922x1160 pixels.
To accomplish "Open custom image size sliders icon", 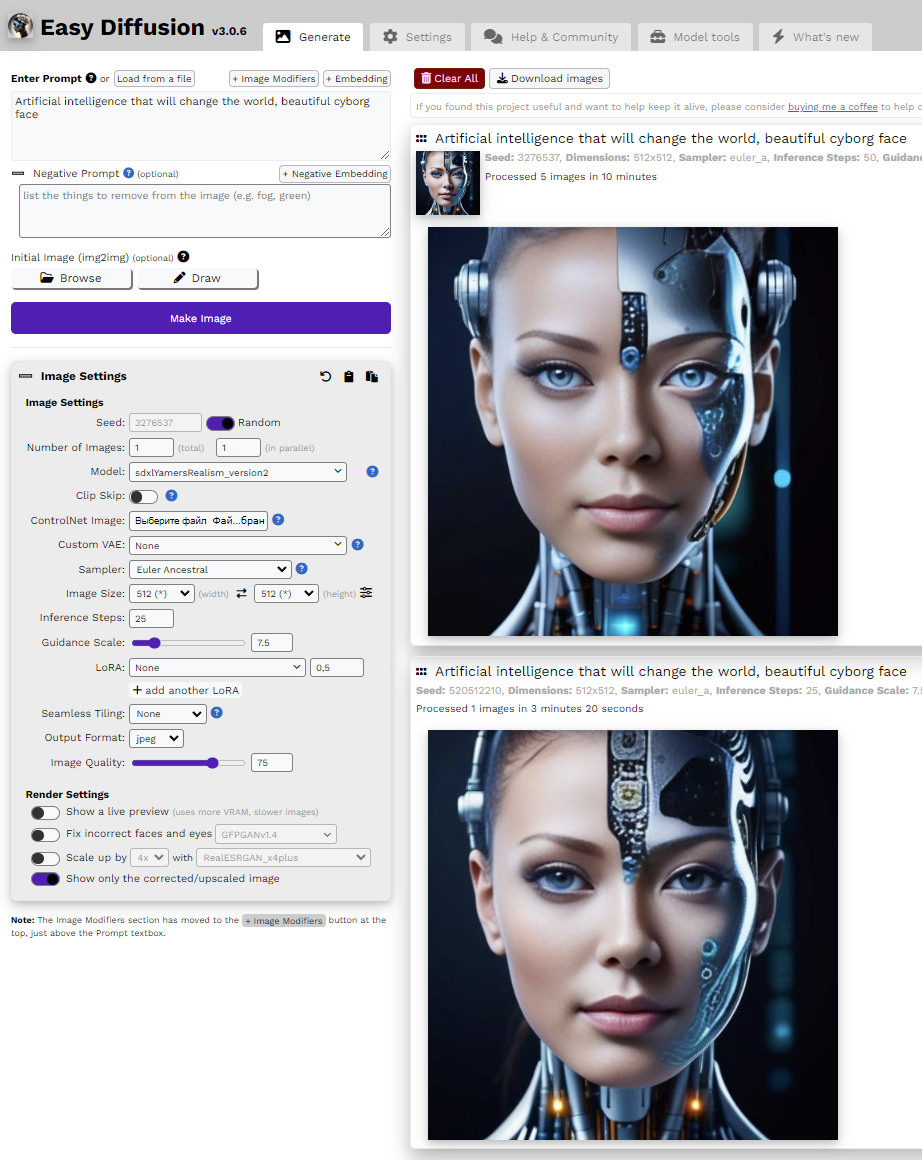I will coord(366,593).
